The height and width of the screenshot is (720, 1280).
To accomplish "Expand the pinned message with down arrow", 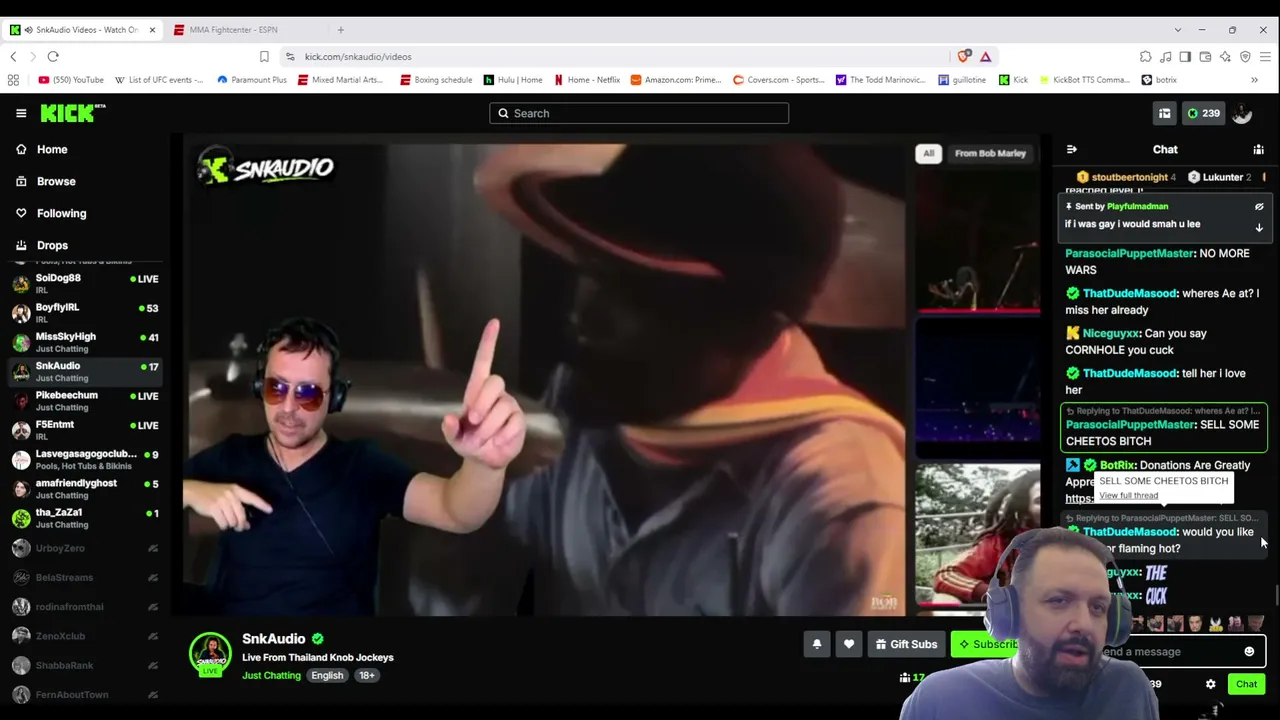I will pos(1259,227).
